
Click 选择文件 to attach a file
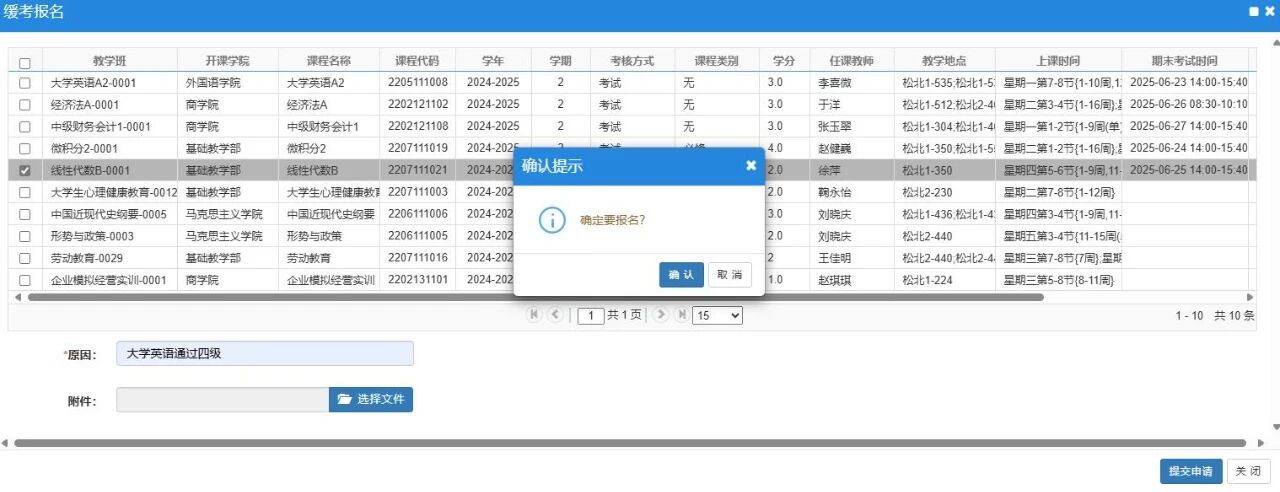coord(371,399)
